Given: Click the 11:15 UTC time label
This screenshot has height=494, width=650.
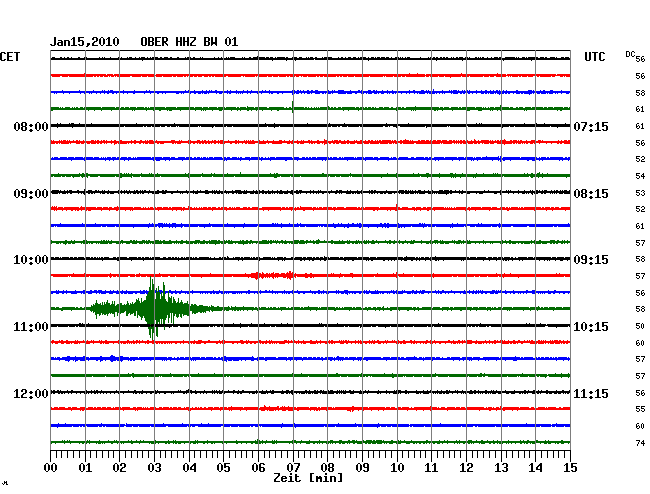Looking at the screenshot, I should click(591, 393).
